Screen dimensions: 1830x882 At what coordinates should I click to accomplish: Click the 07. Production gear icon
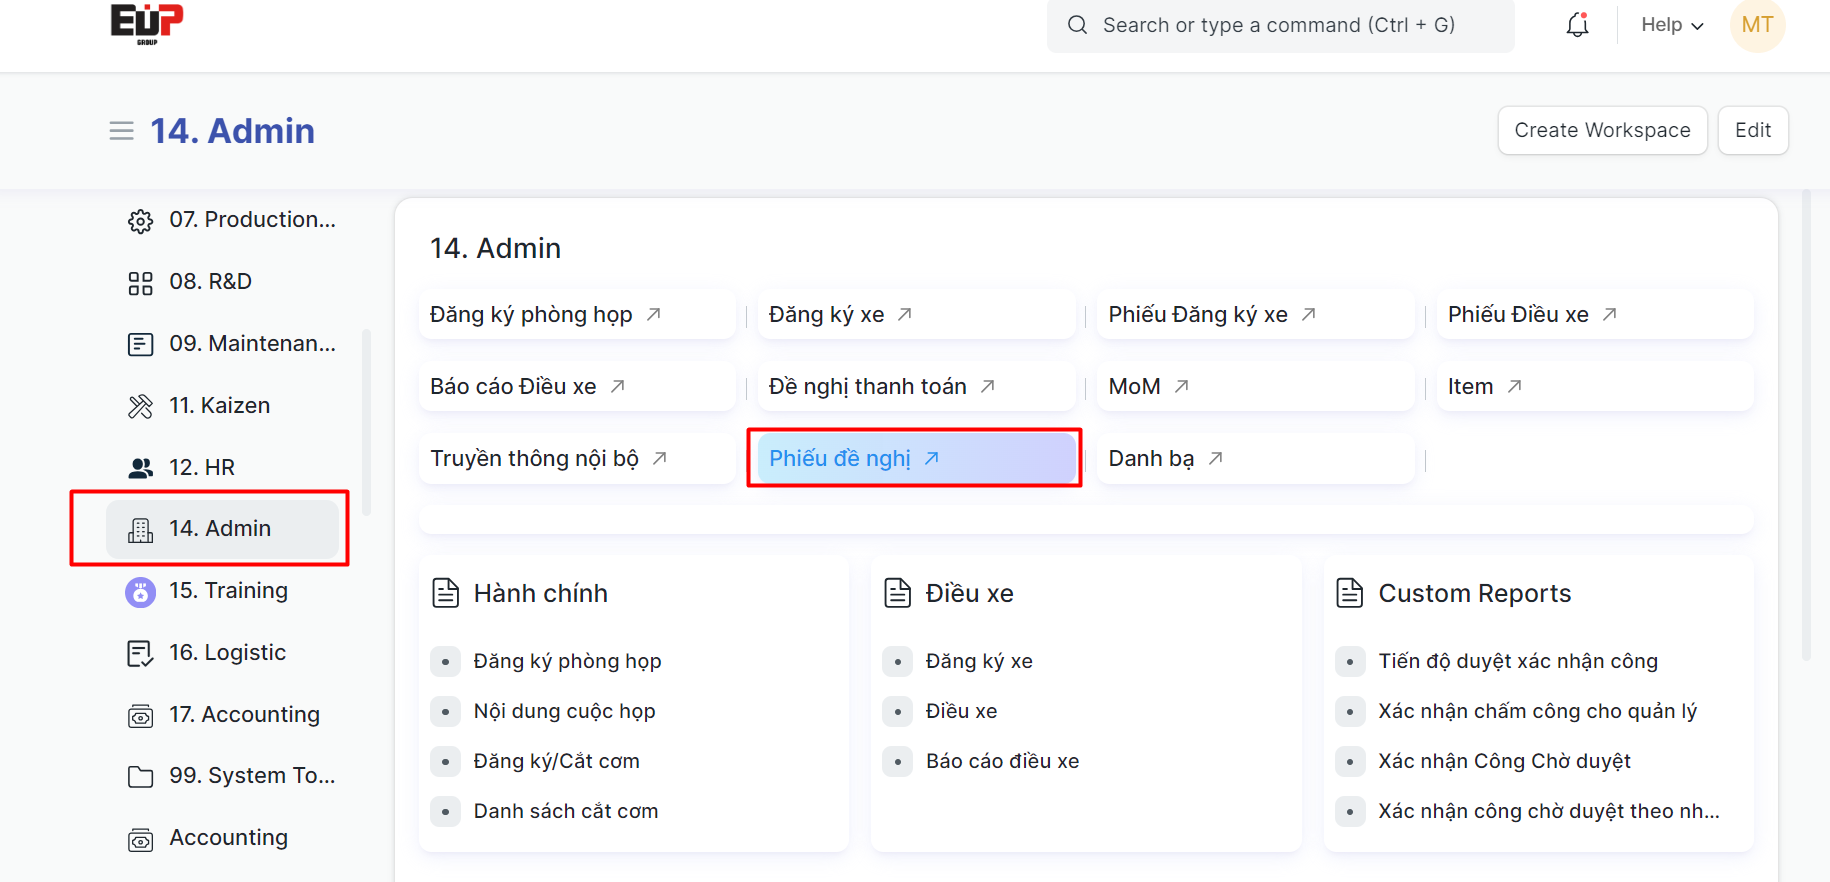click(141, 221)
